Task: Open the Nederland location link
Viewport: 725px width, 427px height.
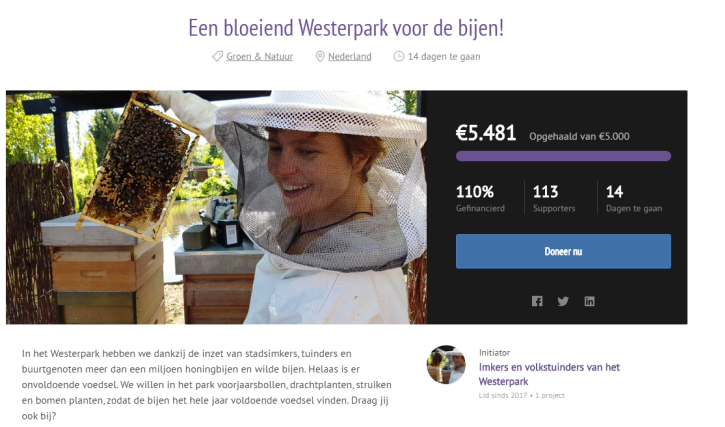Action: (x=350, y=56)
